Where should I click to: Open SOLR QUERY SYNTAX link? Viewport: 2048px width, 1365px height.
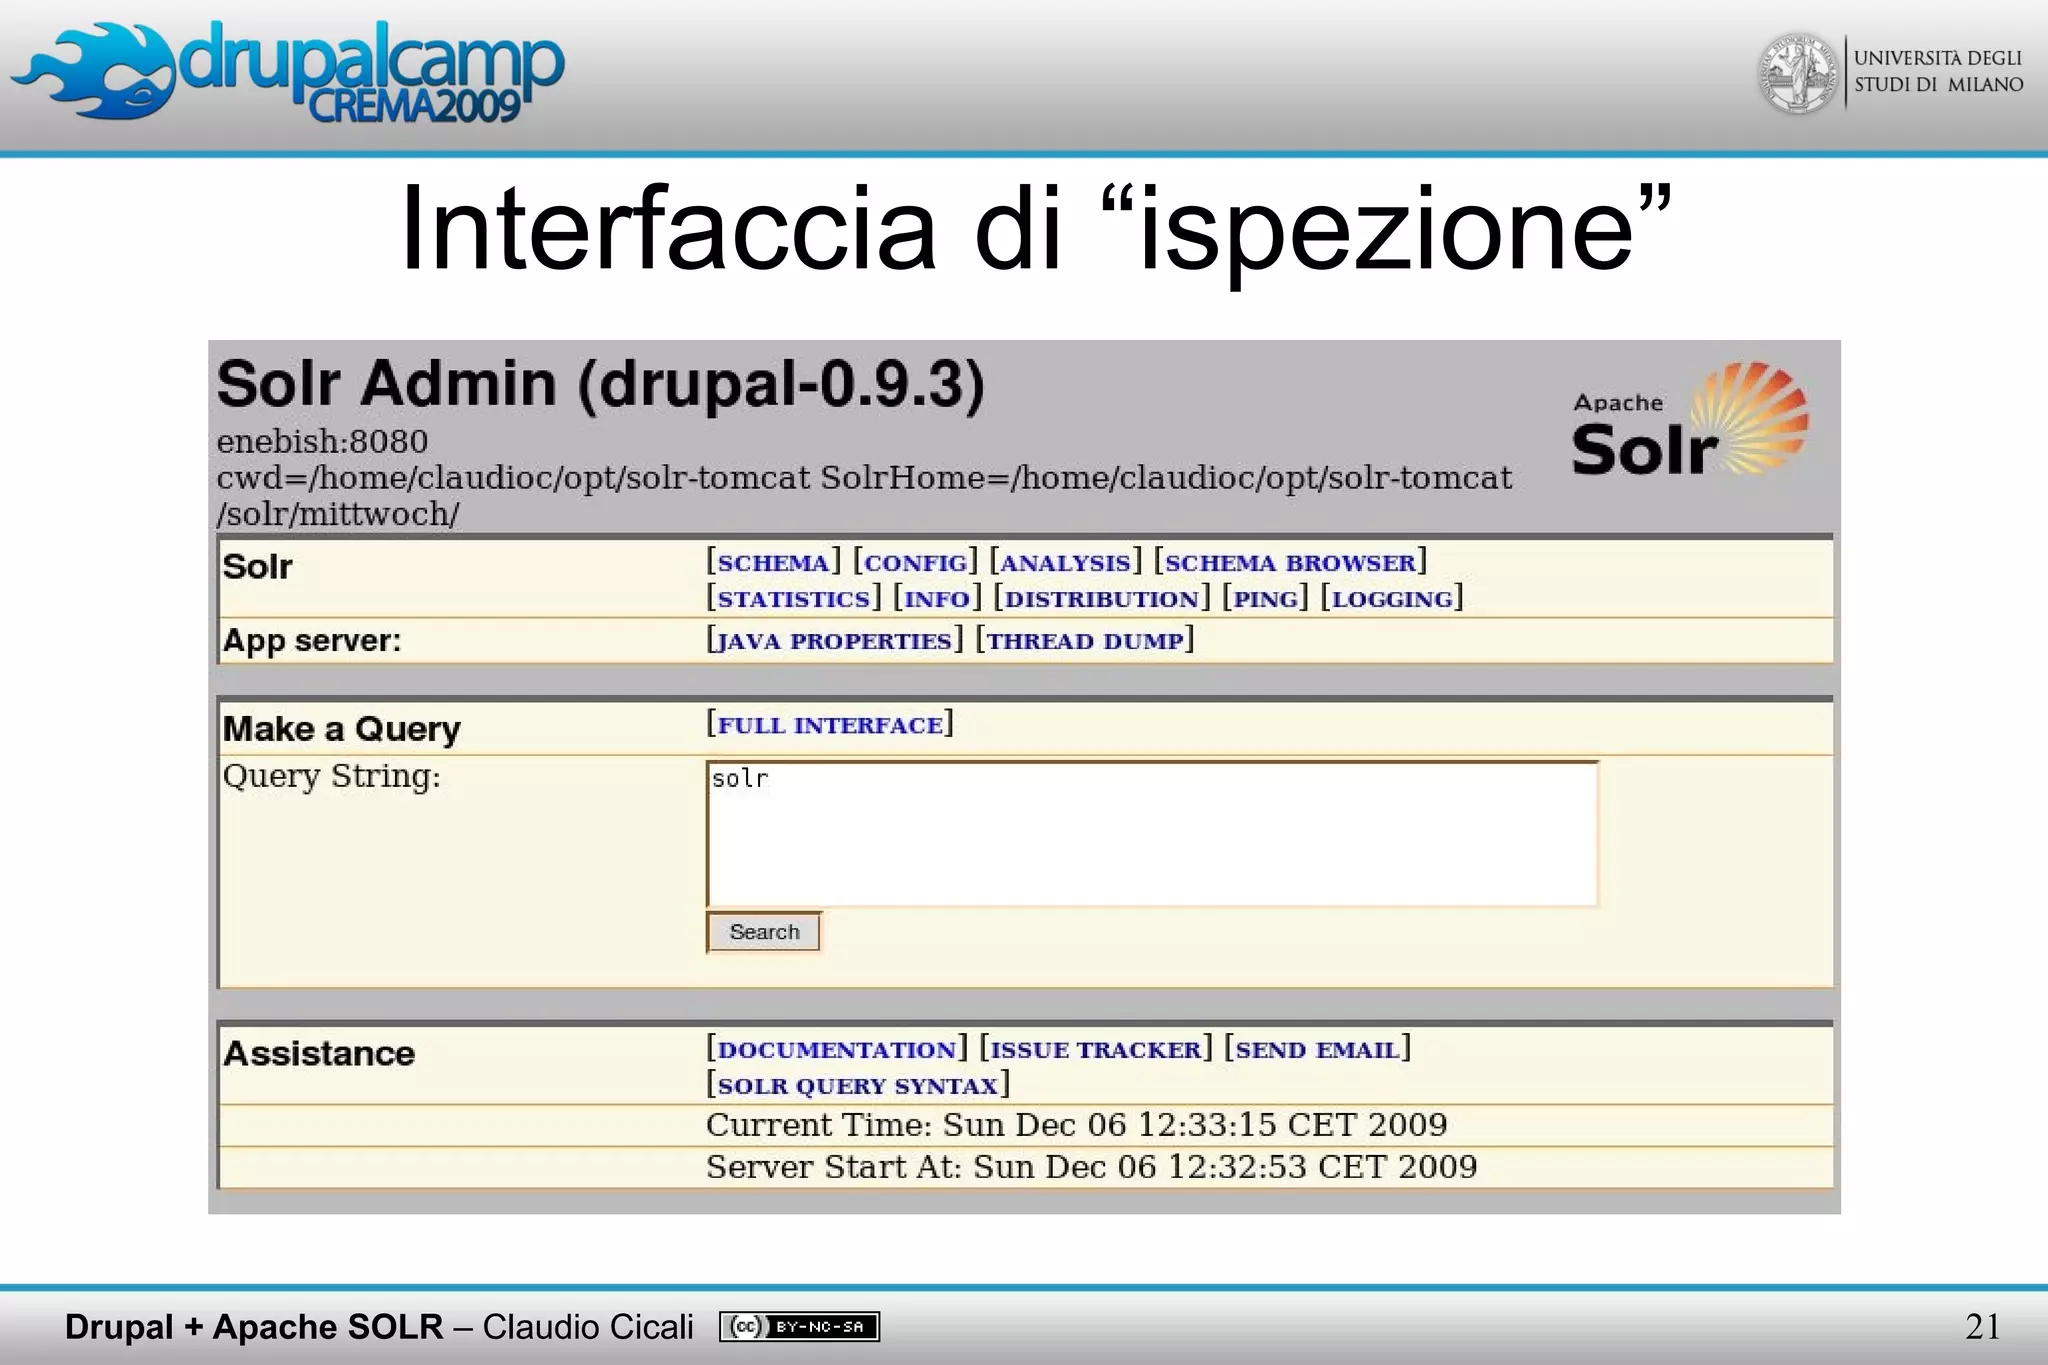pos(858,1086)
